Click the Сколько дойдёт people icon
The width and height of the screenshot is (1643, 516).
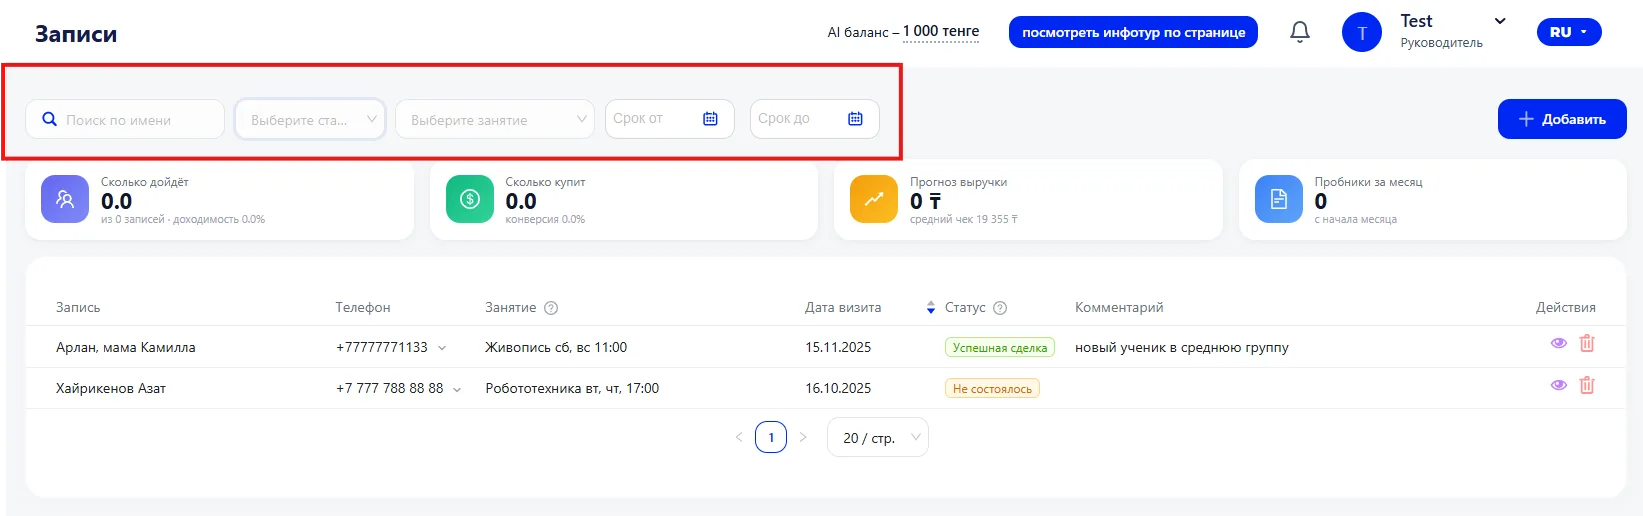[65, 199]
